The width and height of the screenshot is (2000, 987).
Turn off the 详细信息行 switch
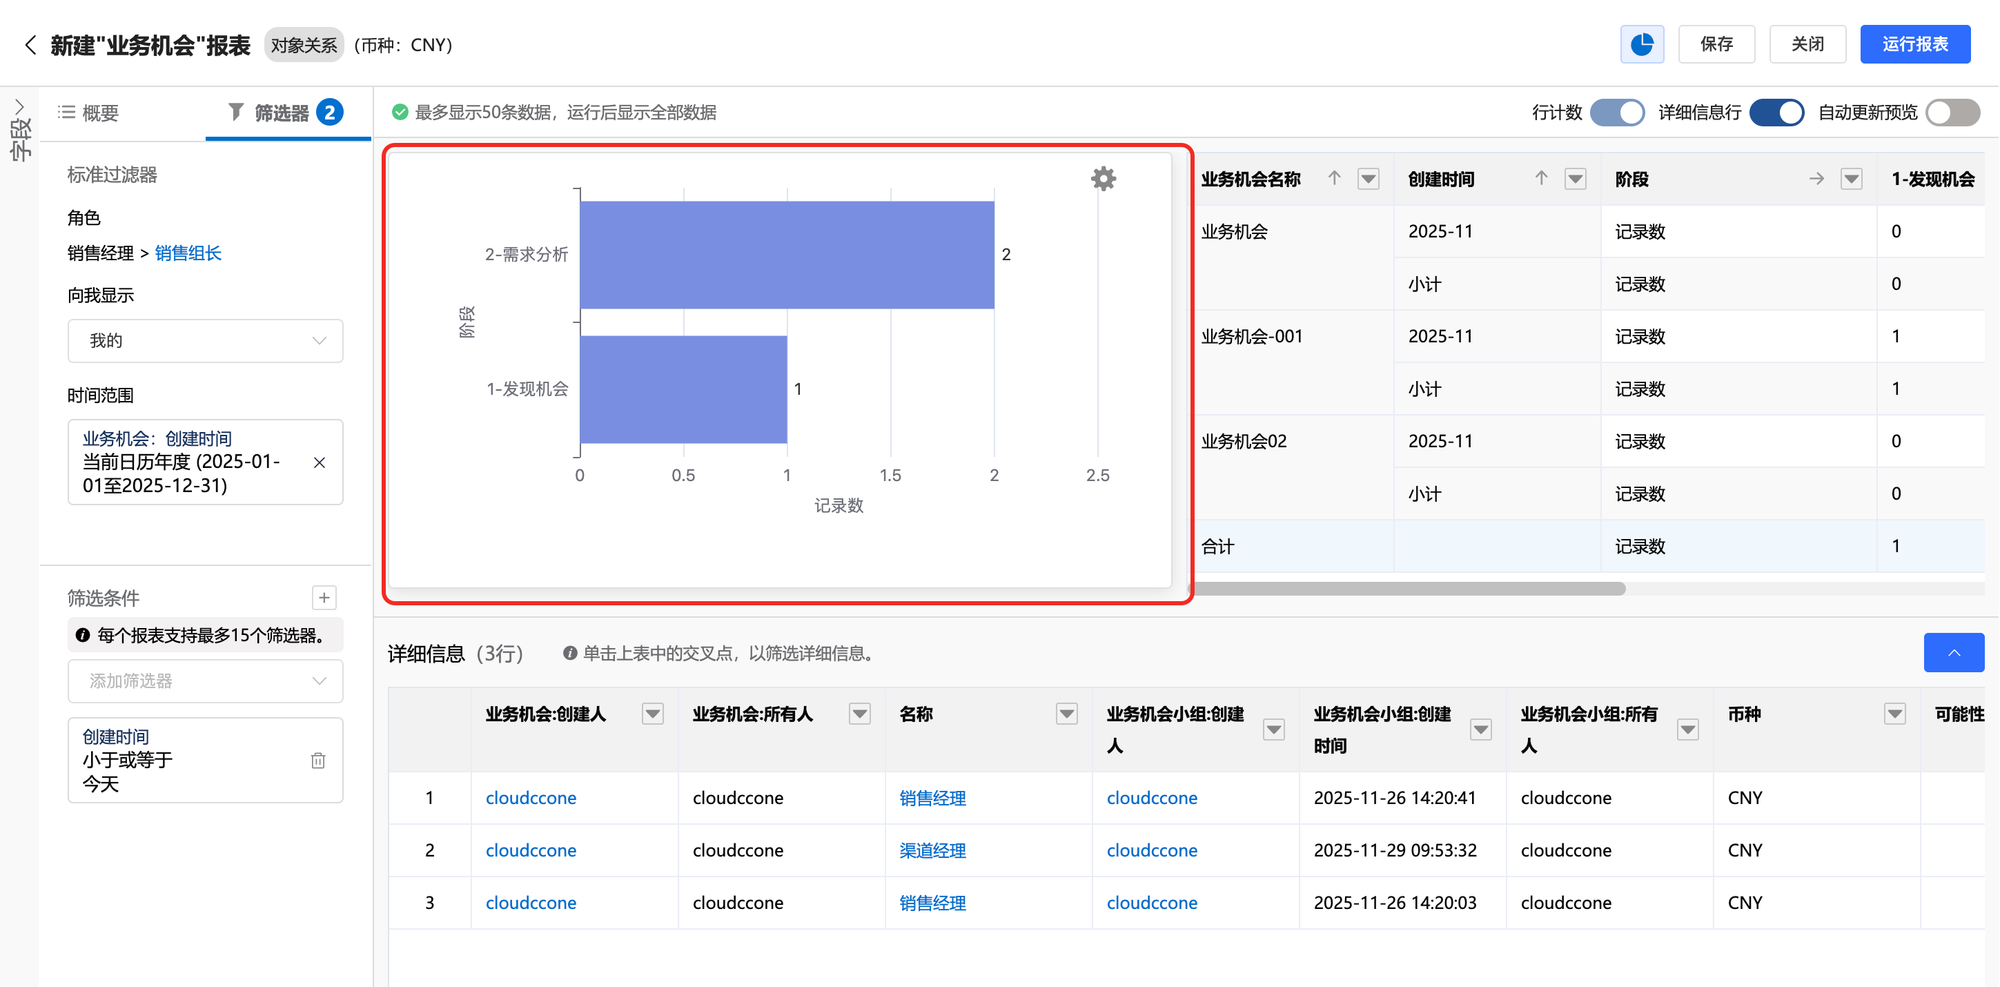tap(1777, 113)
